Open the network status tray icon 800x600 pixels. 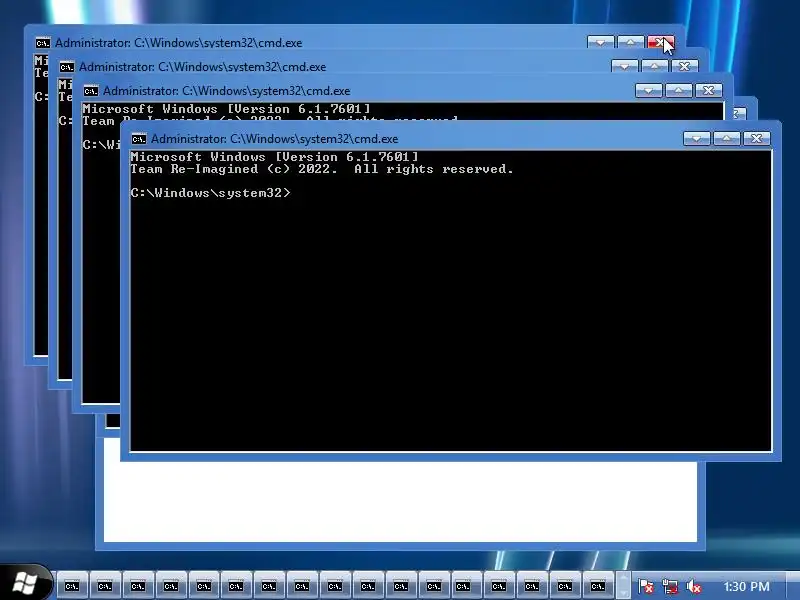pos(669,586)
